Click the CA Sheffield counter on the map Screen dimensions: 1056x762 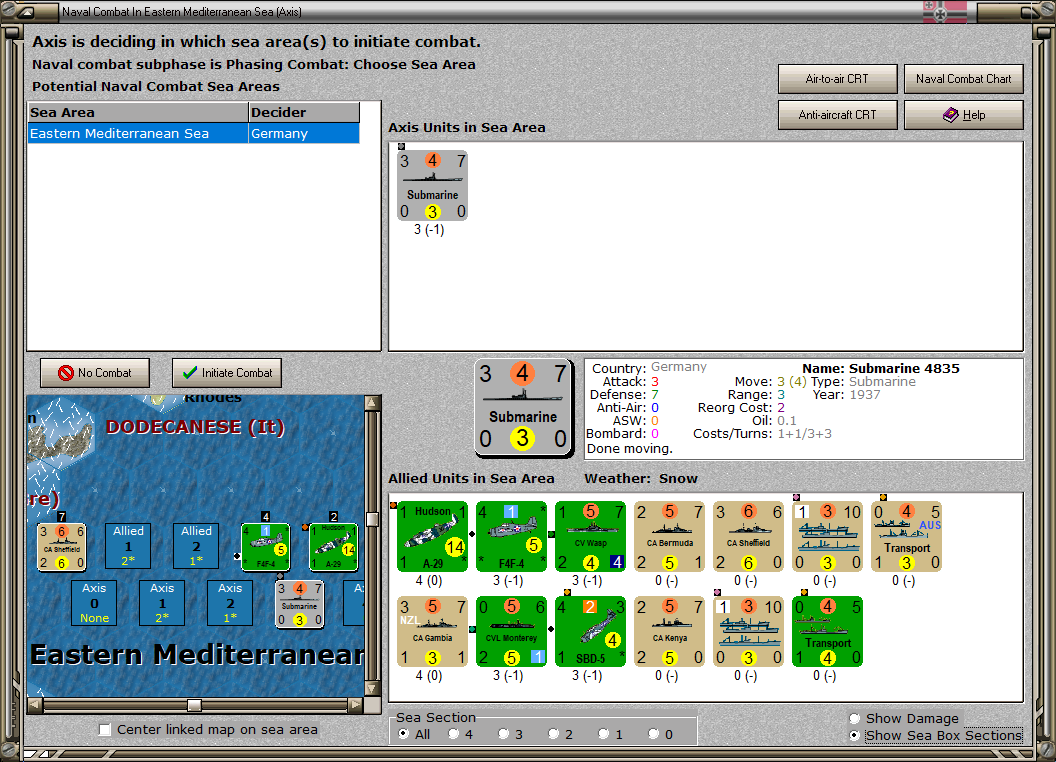(61, 547)
